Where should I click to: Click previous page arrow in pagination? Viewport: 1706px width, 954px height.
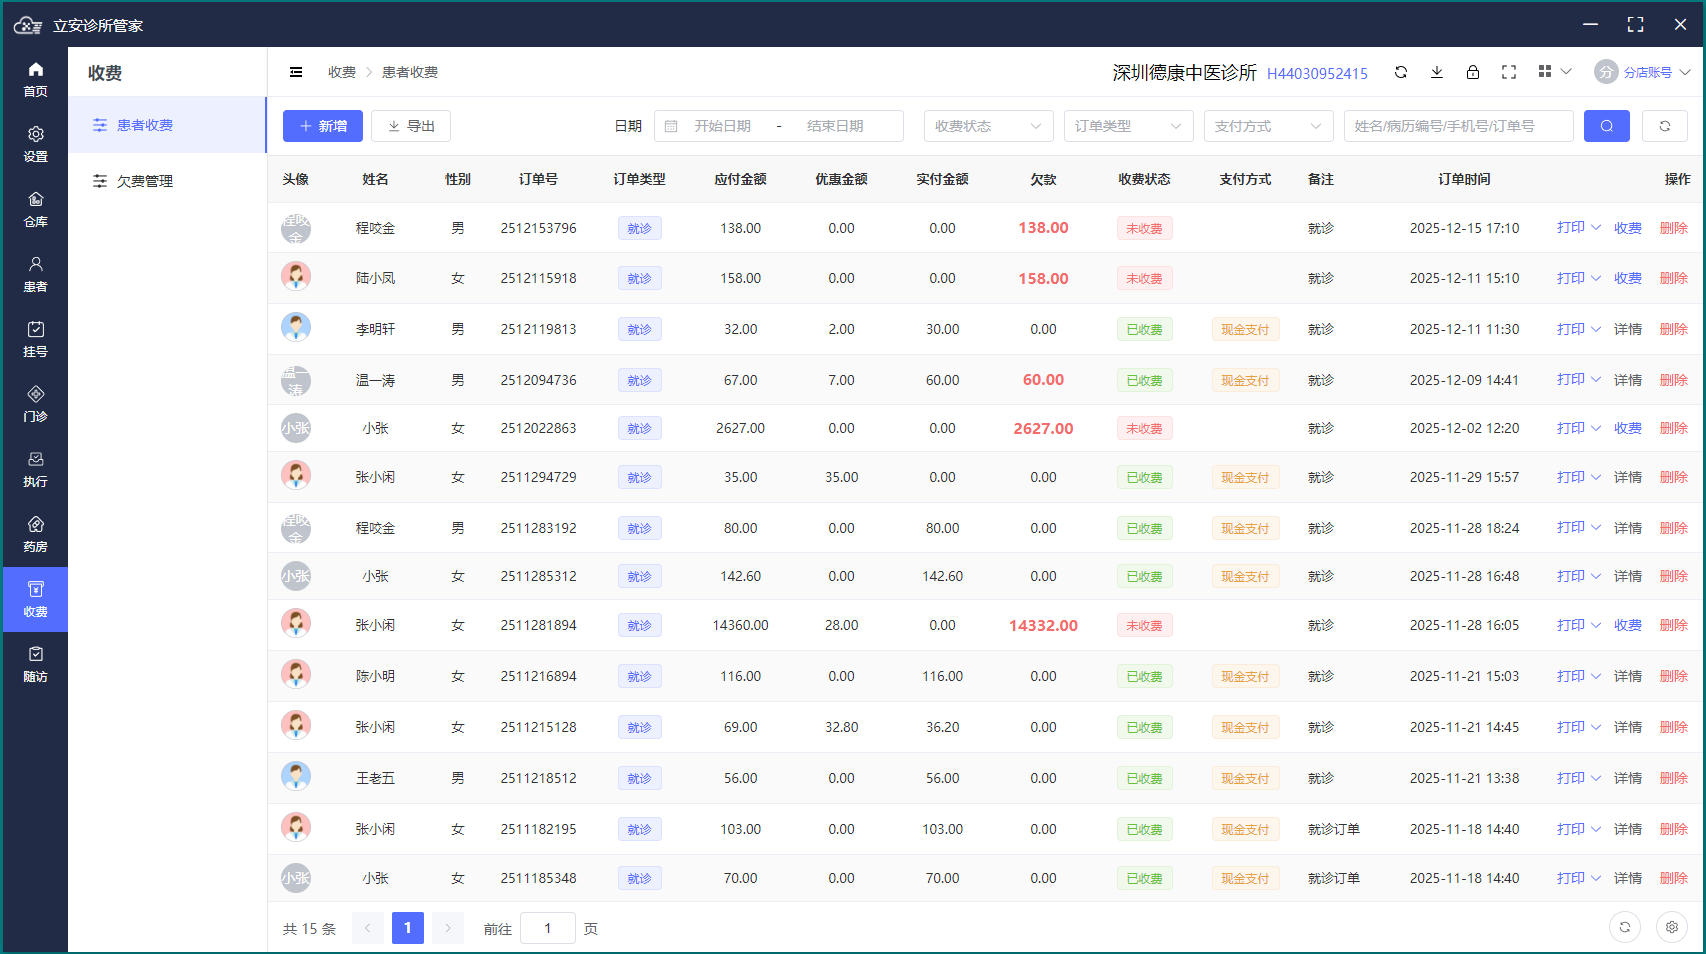[368, 928]
